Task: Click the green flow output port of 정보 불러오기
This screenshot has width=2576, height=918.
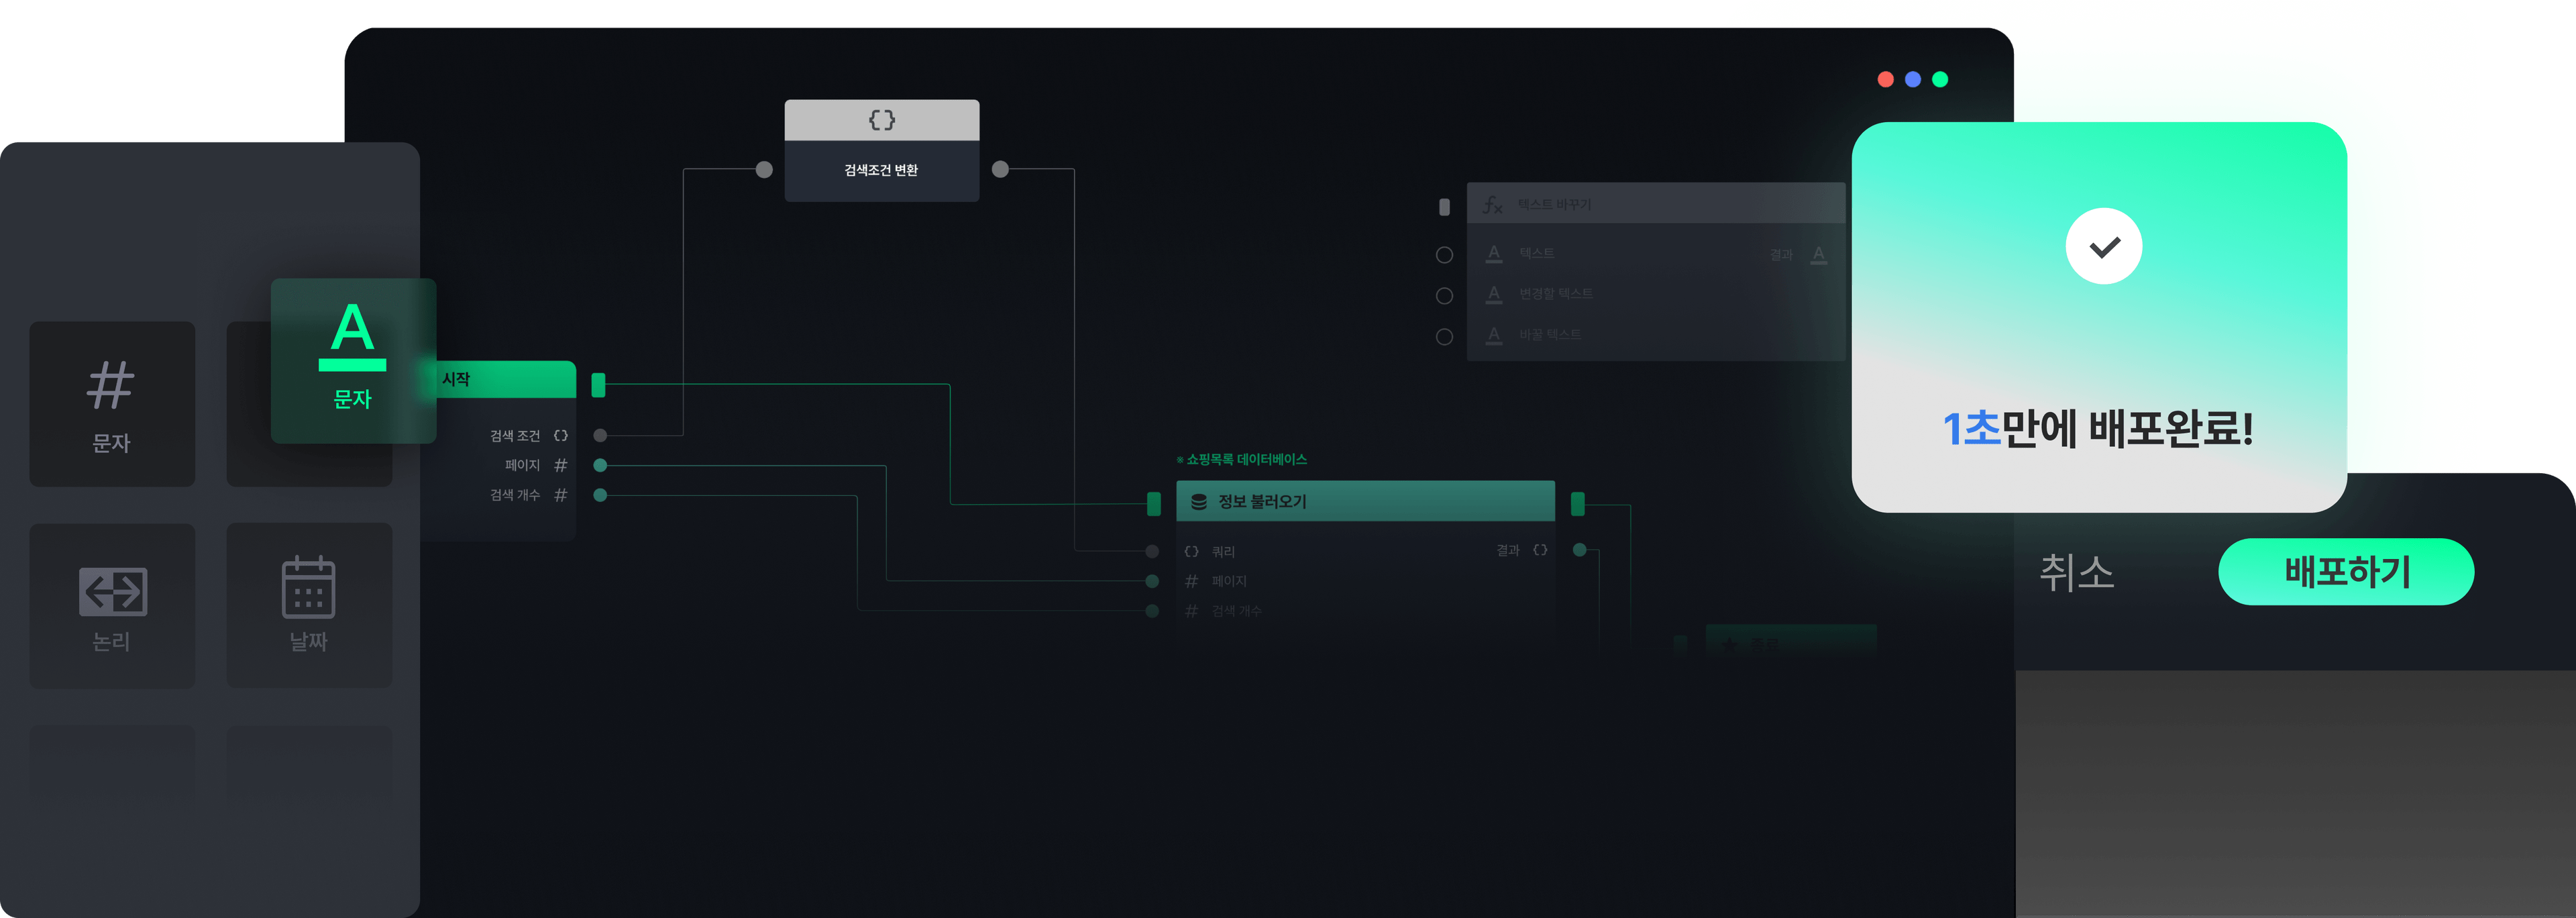Action: tap(1577, 503)
